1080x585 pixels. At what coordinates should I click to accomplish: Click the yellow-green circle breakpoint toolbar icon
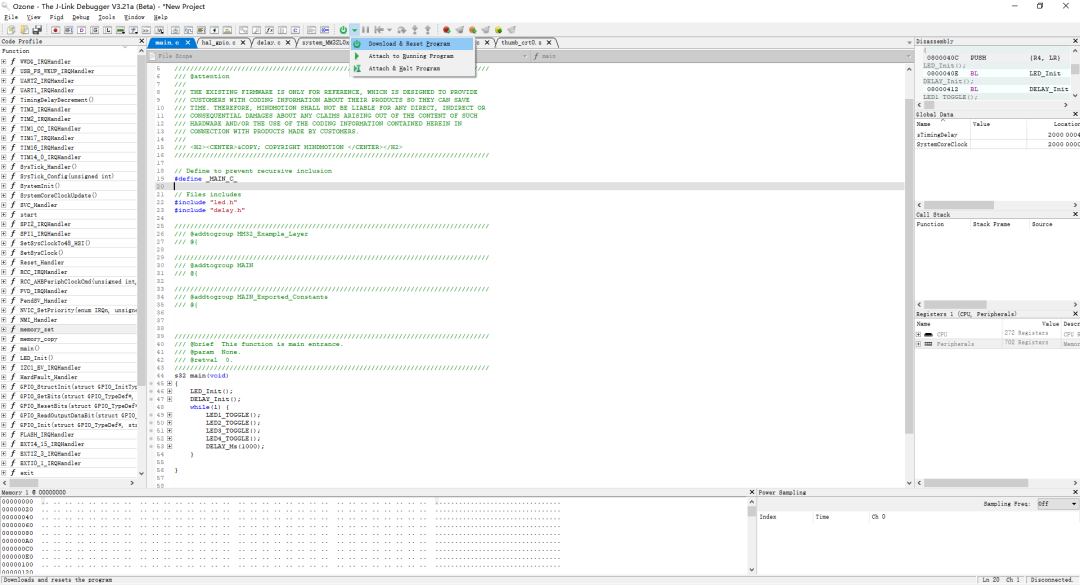(499, 30)
